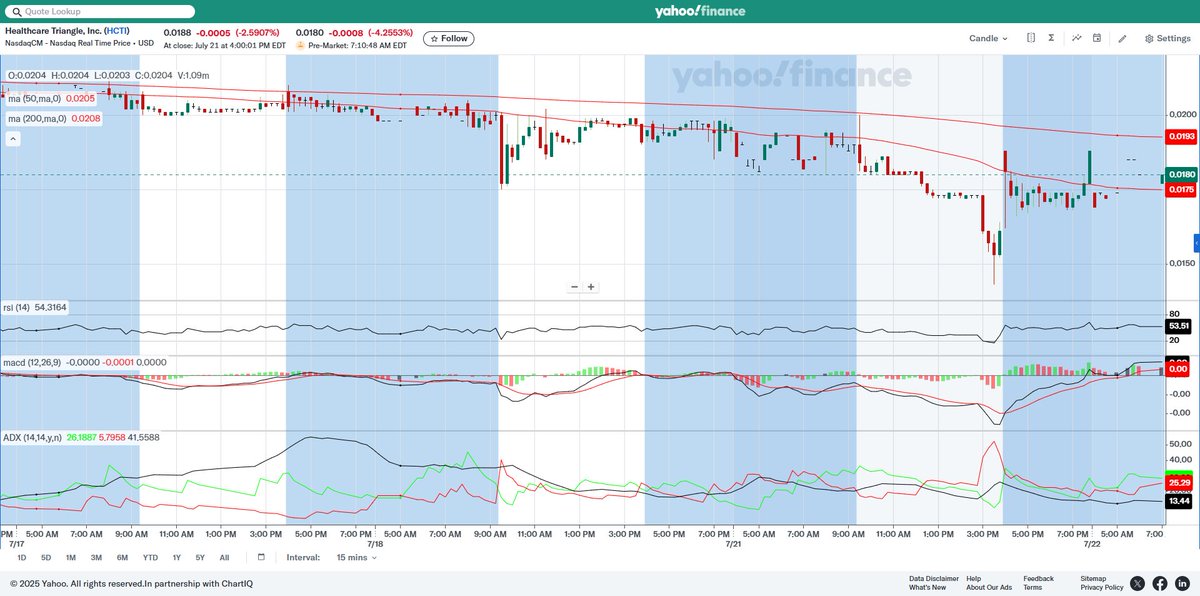Open the What's New link

(927, 587)
